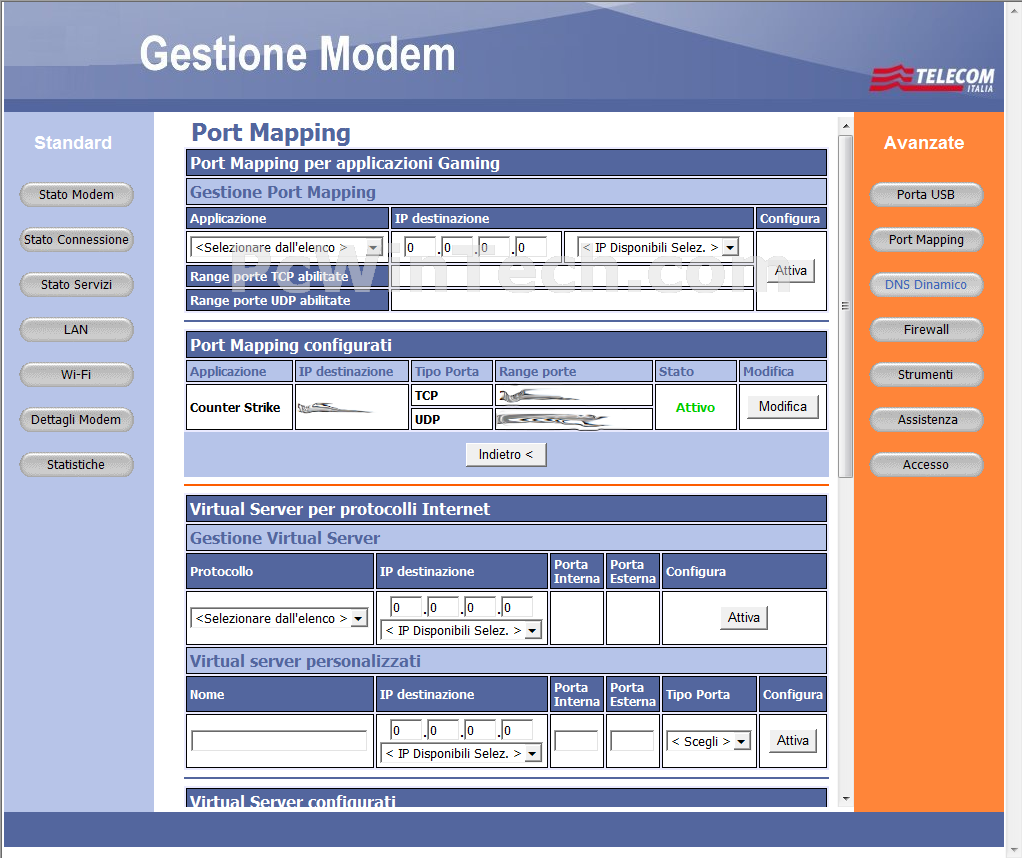Screen dimensions: 1022x858
Task: Click Porta Esterna field in personalizzati row
Action: pyautogui.click(x=632, y=741)
